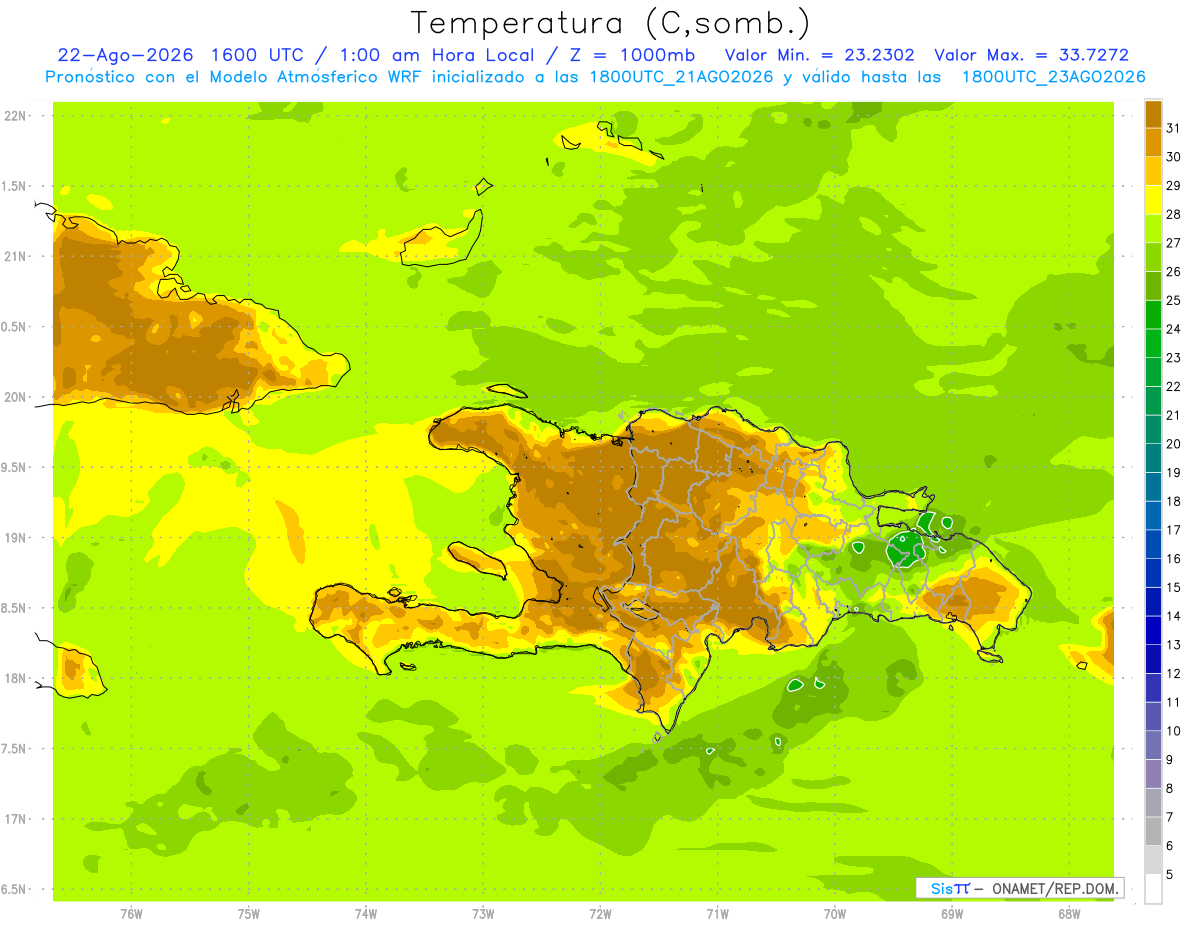The height and width of the screenshot is (927, 1200).
Task: Click the clipped "9.5N" latitude label
Action: (x=15, y=468)
